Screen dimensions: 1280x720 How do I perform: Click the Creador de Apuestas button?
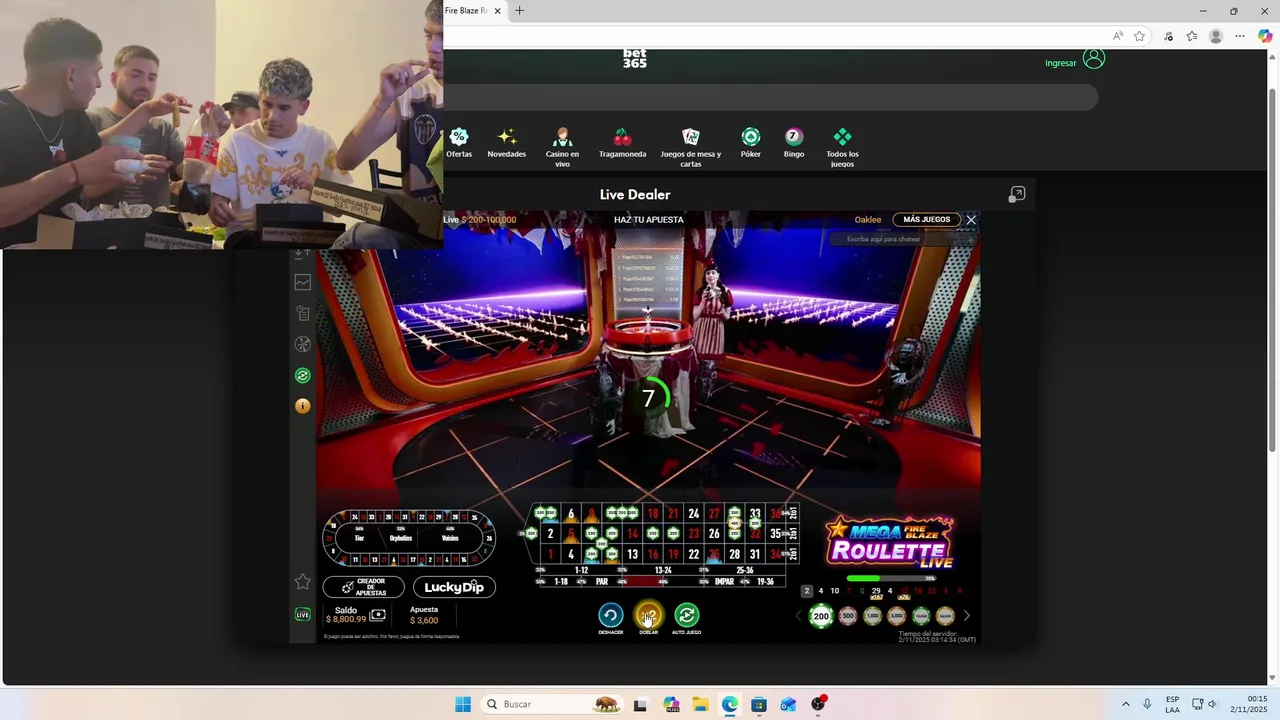[363, 587]
